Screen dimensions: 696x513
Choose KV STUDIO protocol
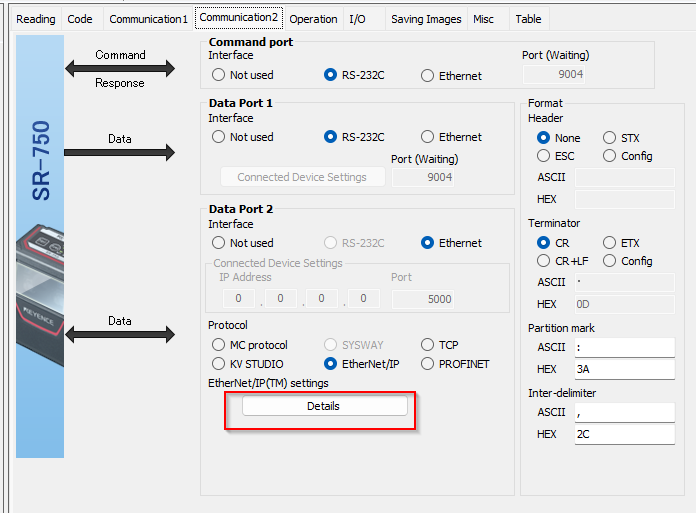248,364
